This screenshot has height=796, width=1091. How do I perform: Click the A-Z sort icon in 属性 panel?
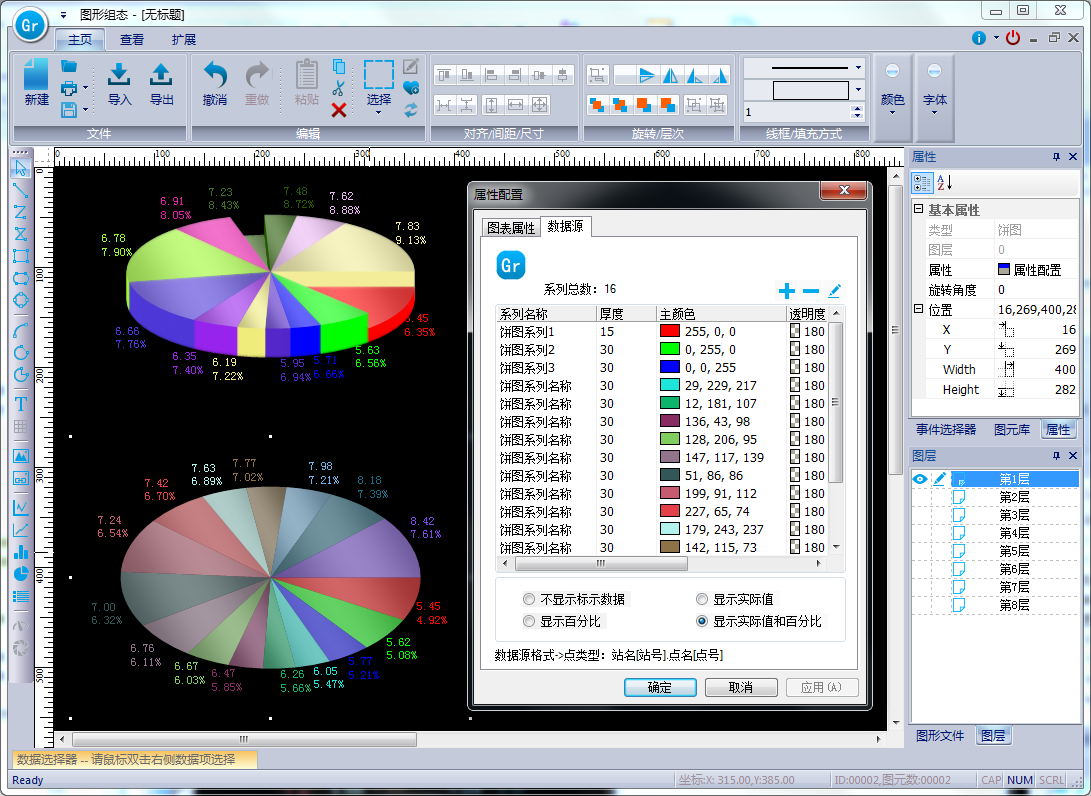click(x=944, y=183)
